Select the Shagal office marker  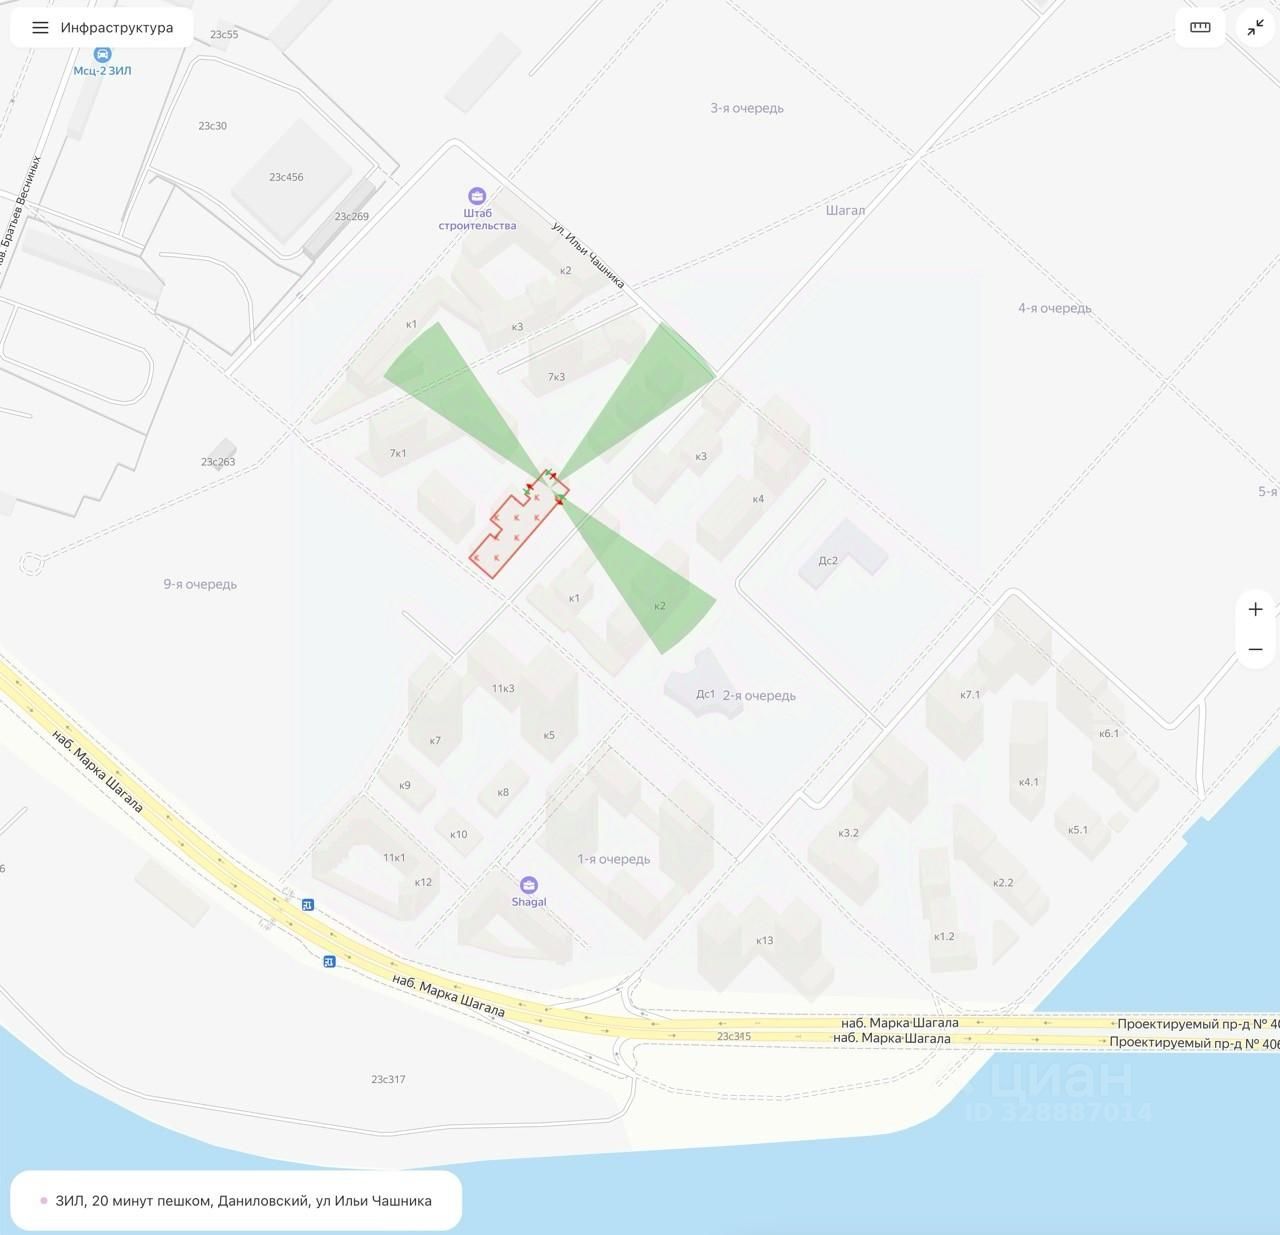[529, 885]
